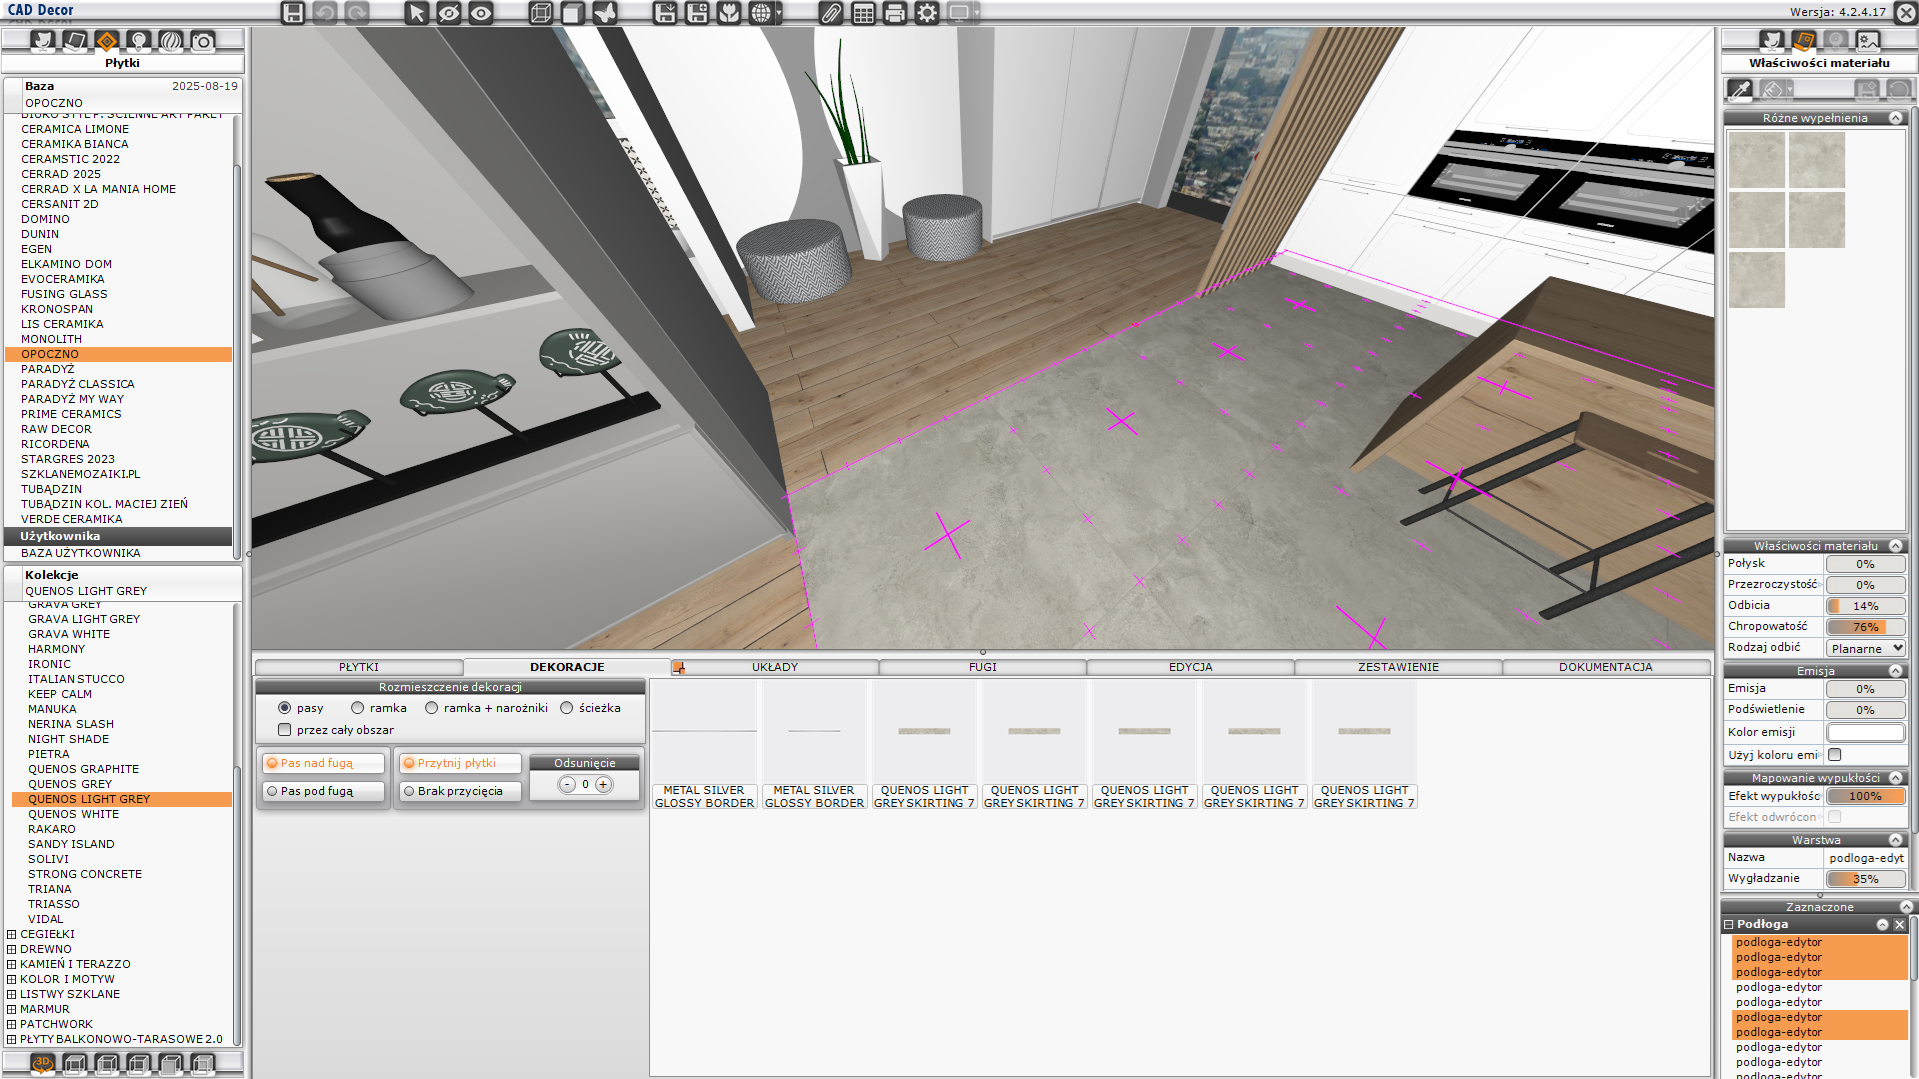The height and width of the screenshot is (1079, 1919).
Task: Select the 'ramka' decoration placement option
Action: coord(357,708)
